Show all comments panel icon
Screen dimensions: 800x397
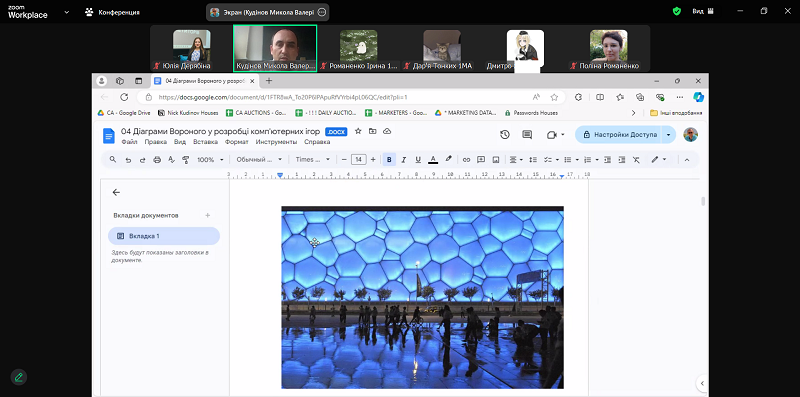pos(527,135)
